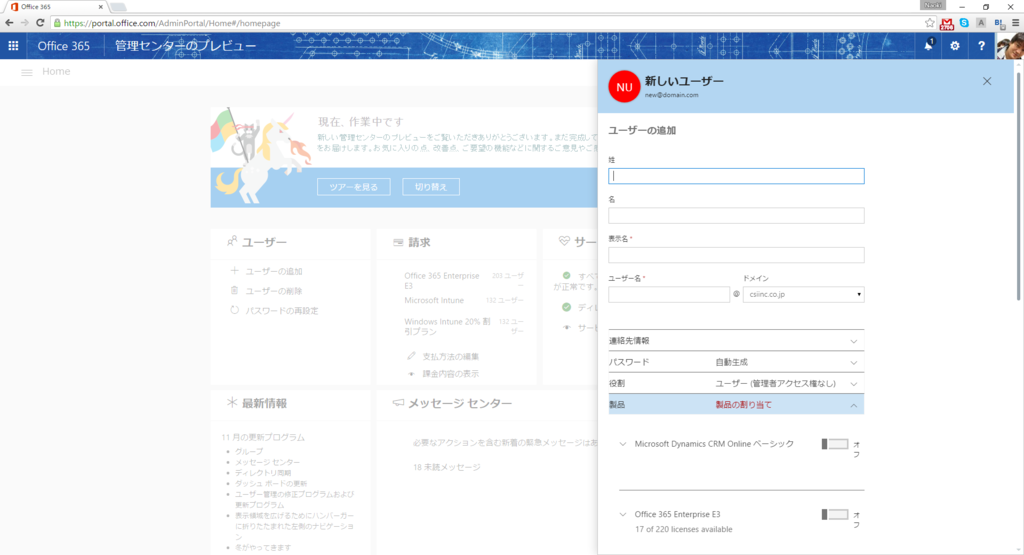Click into the 表示名 input field

click(736, 255)
